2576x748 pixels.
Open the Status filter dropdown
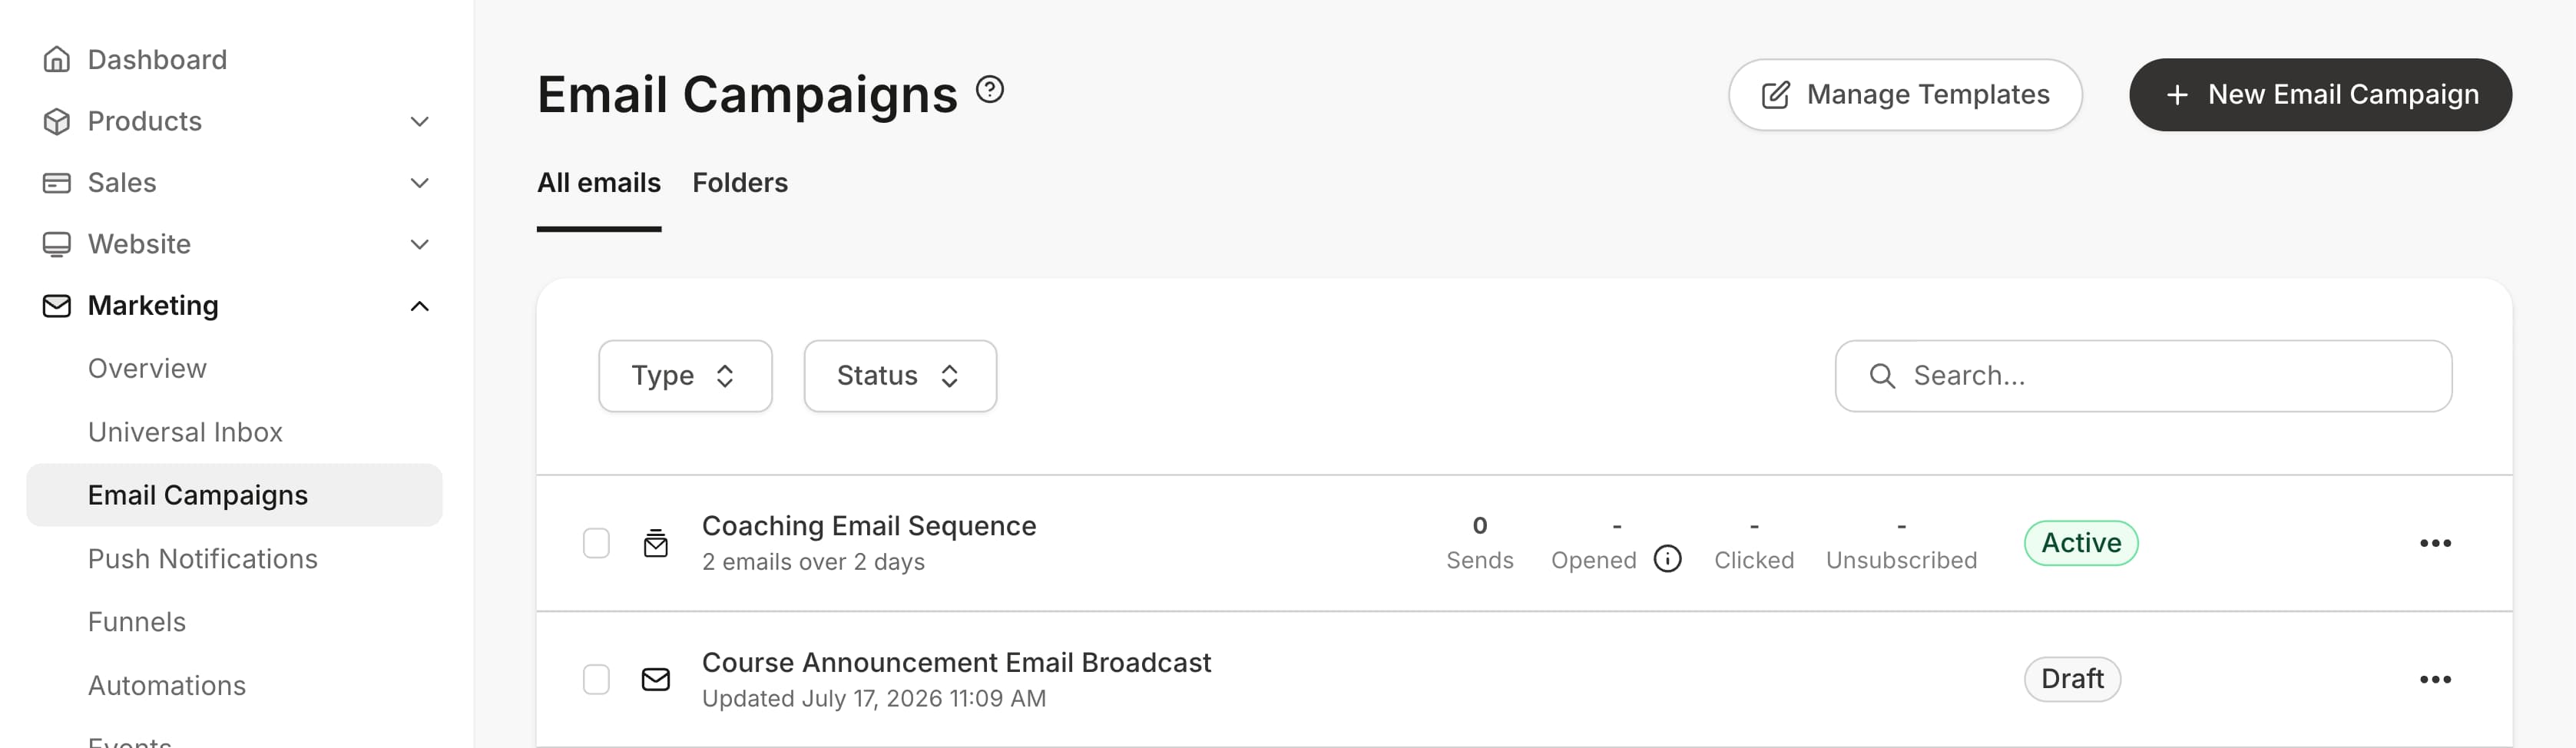[900, 376]
